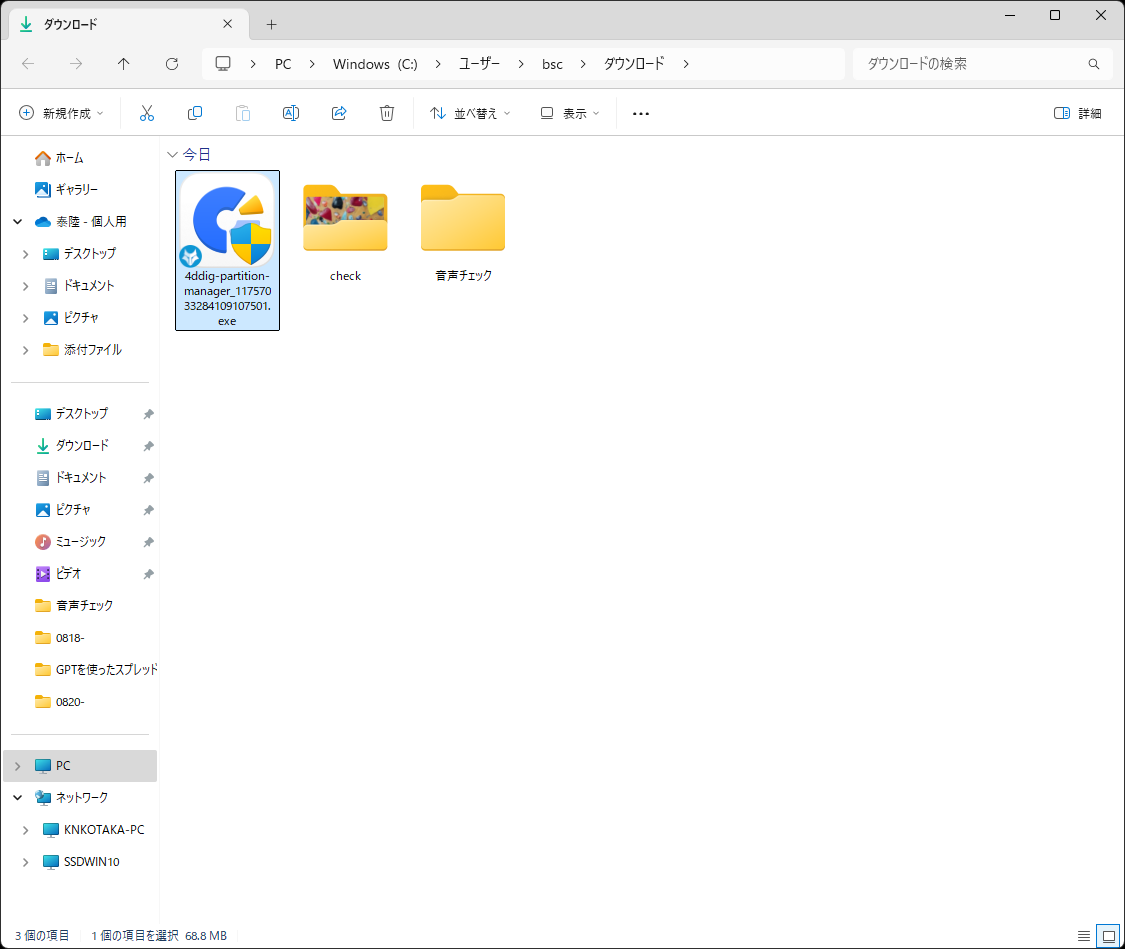Switch to details list view icon

click(x=1083, y=935)
